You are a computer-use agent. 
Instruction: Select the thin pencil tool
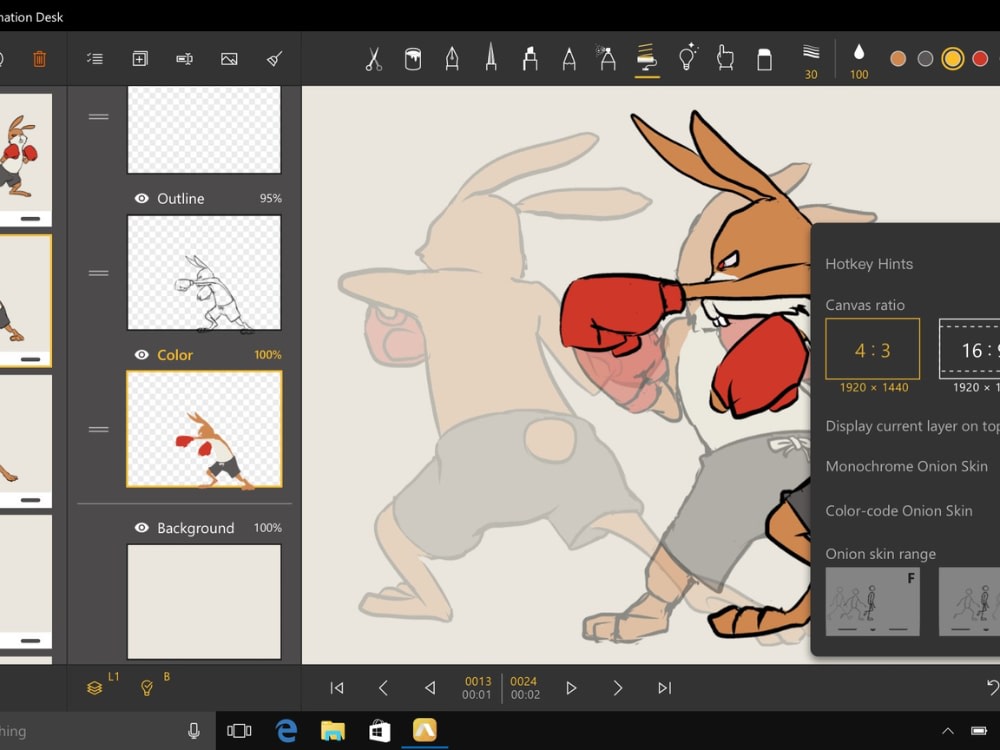coord(491,57)
